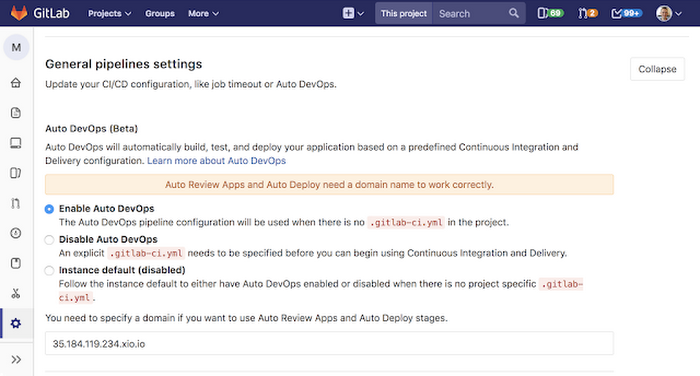
Task: Click the Auto DevOps (Beta) heading
Action: [92, 129]
